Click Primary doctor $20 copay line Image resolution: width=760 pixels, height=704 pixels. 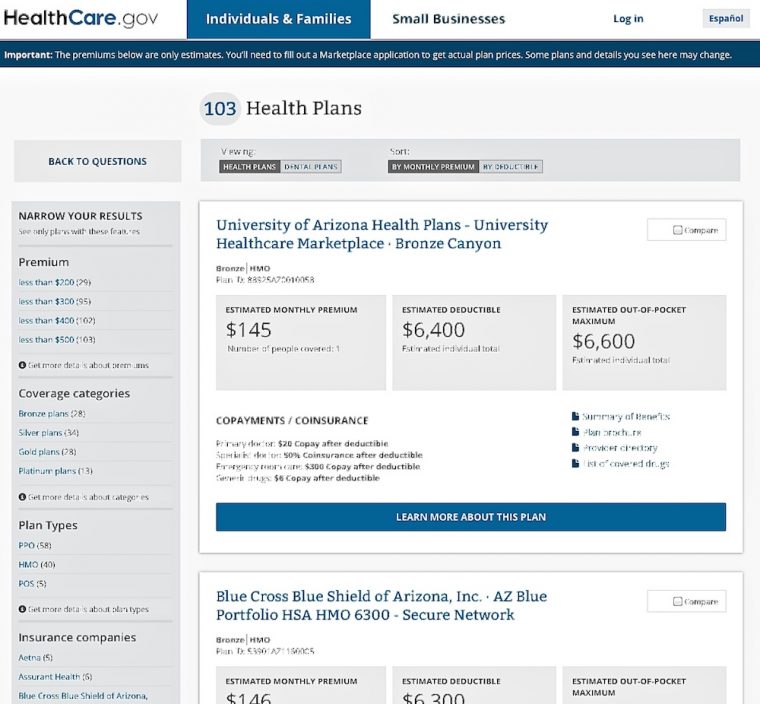pos(302,443)
